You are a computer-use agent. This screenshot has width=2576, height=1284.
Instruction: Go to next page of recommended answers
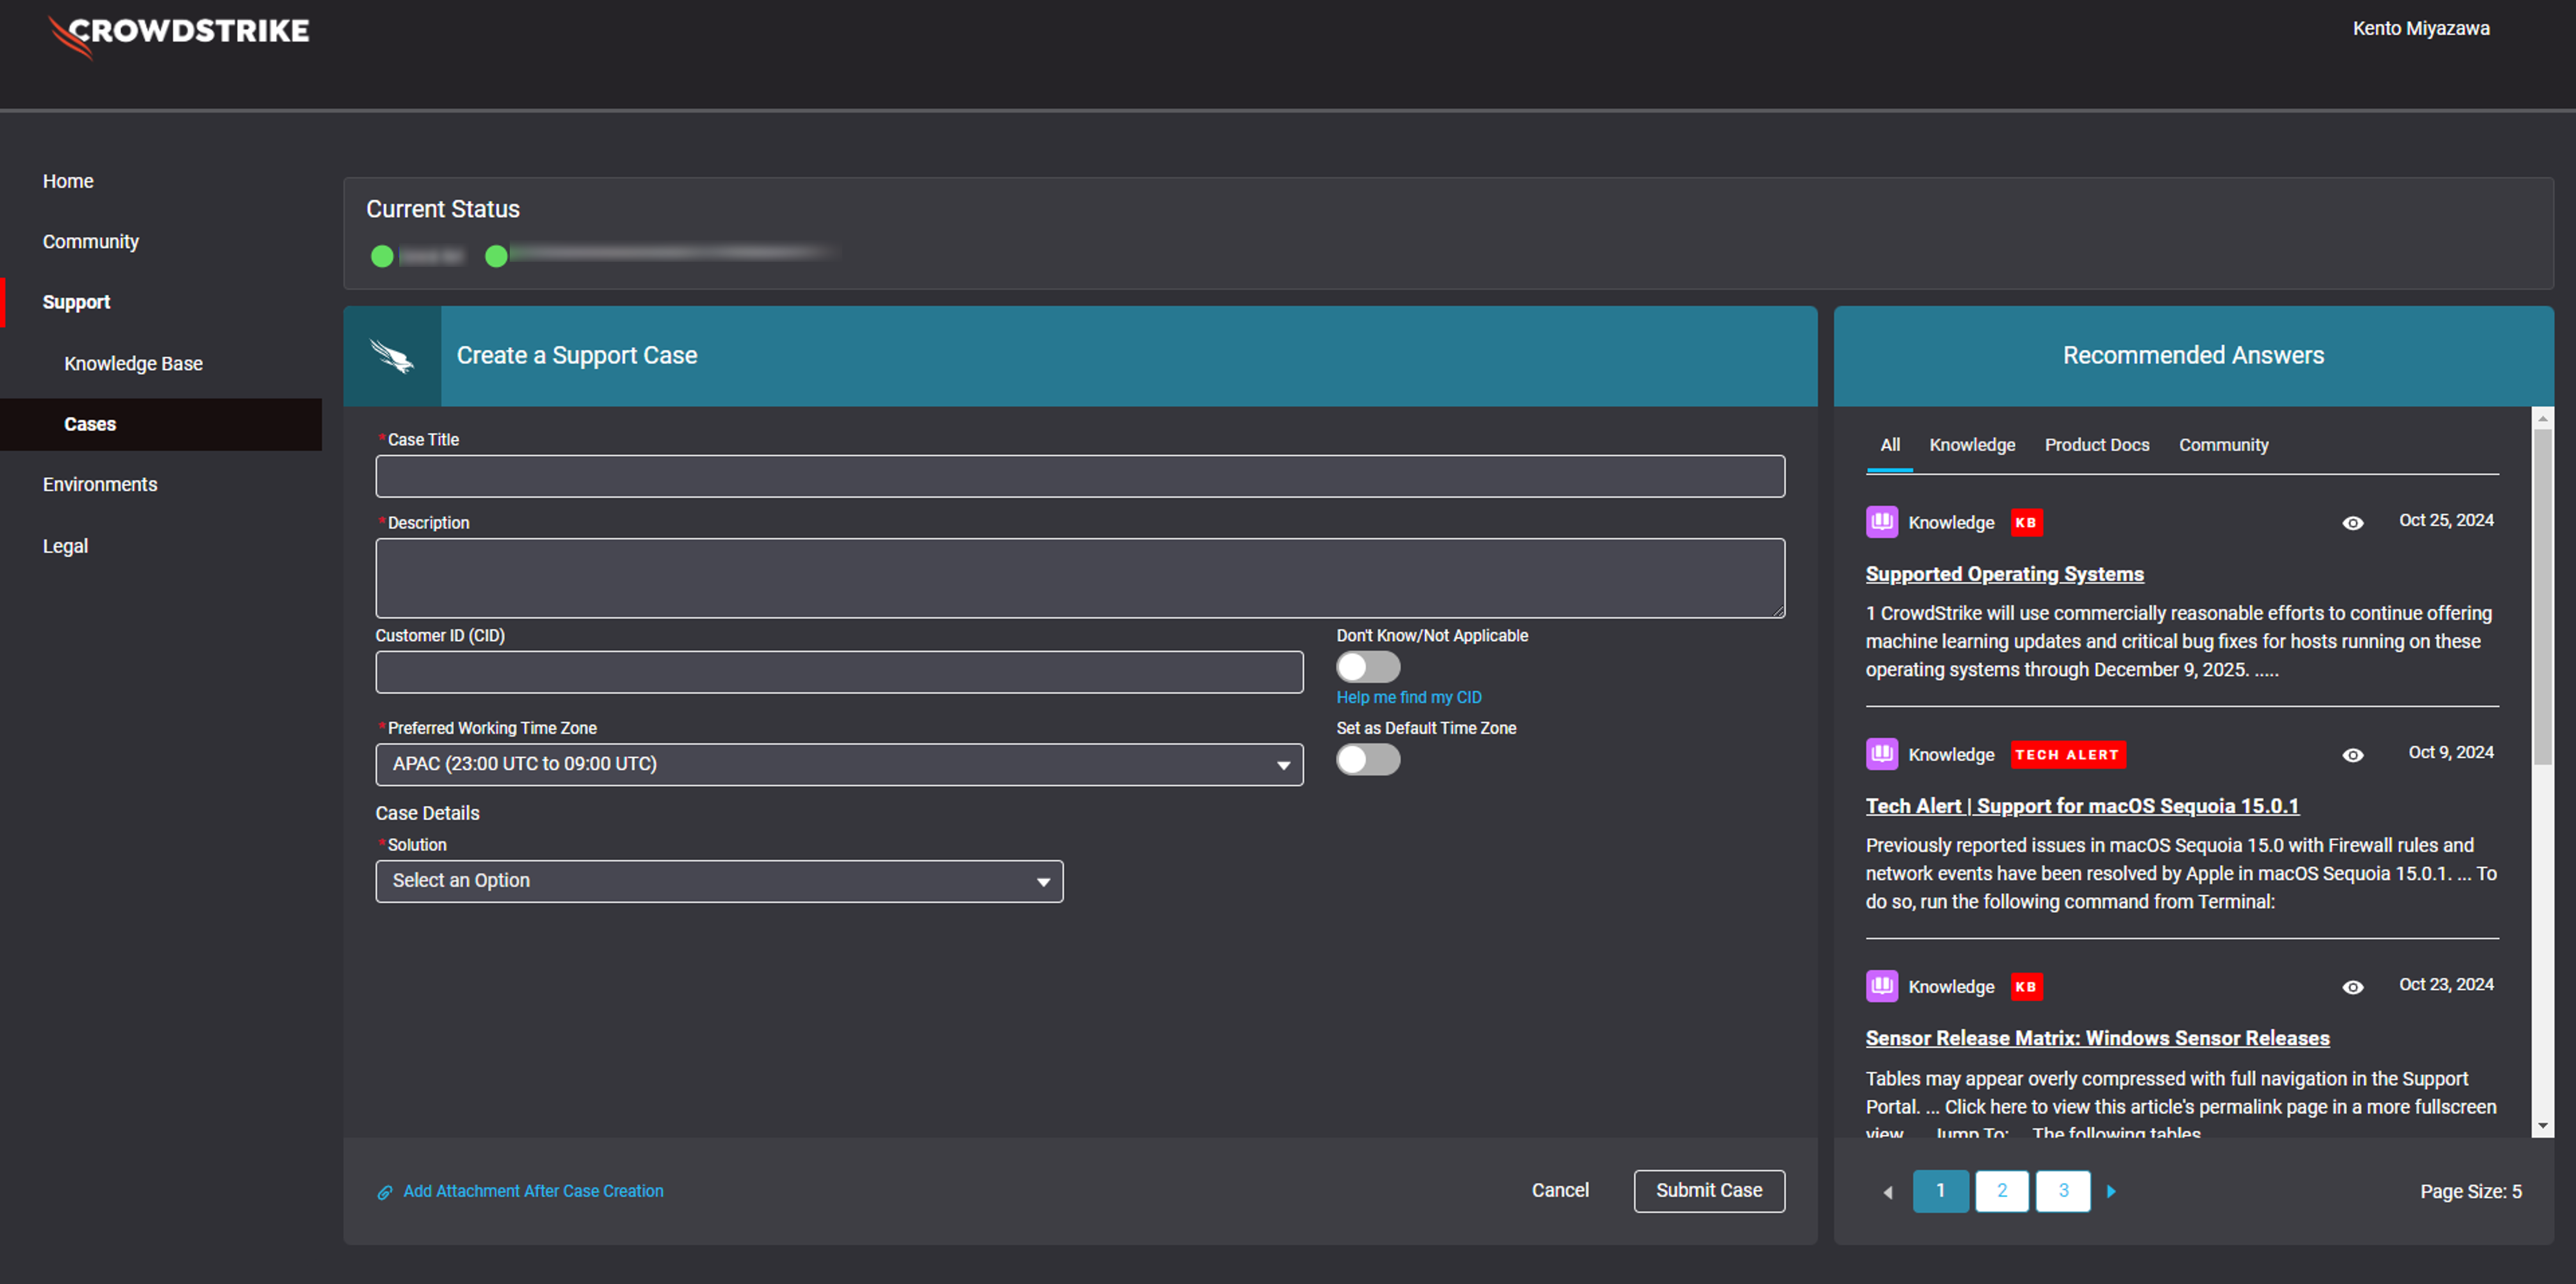pos(2111,1191)
